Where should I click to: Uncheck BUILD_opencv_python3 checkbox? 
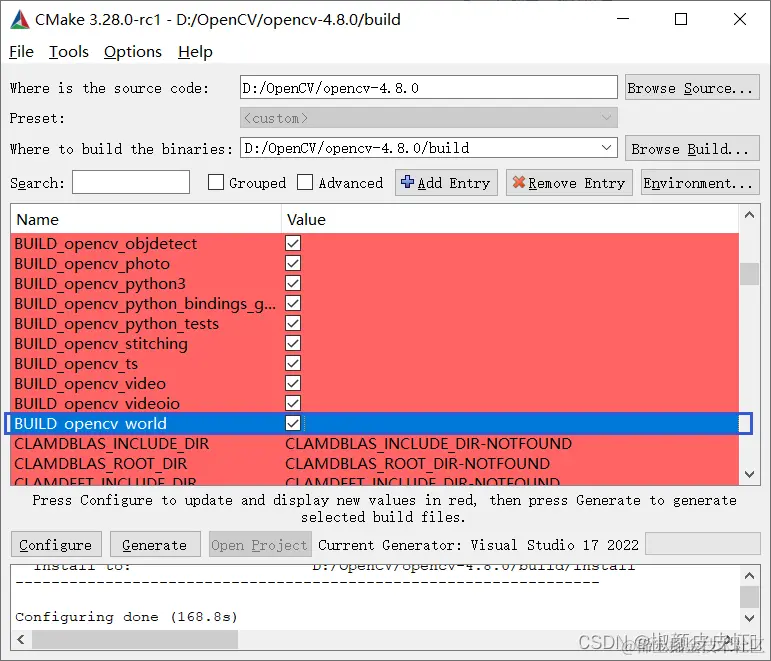tap(293, 284)
